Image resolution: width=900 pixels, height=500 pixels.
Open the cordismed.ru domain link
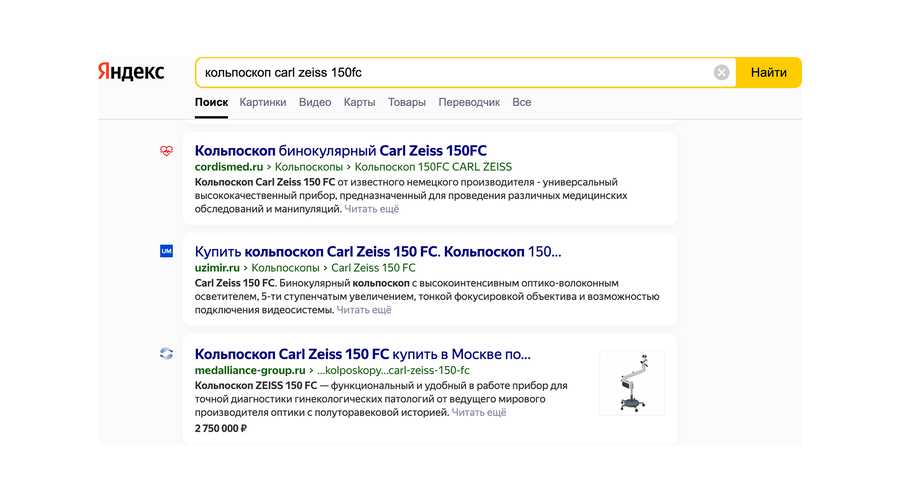pos(228,167)
